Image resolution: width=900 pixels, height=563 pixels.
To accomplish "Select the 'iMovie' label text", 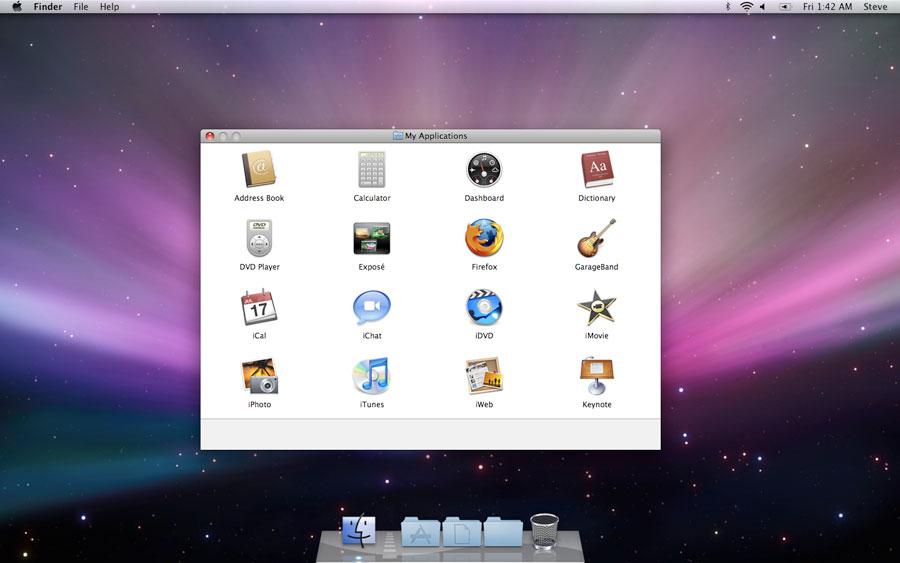I will tap(596, 336).
